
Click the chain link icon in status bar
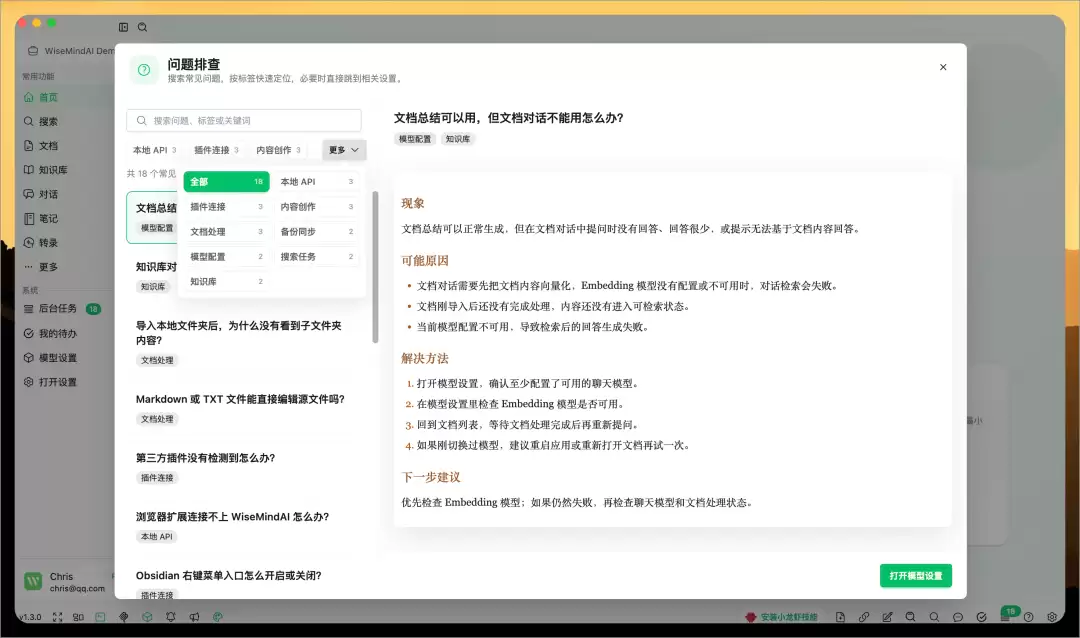coord(864,617)
